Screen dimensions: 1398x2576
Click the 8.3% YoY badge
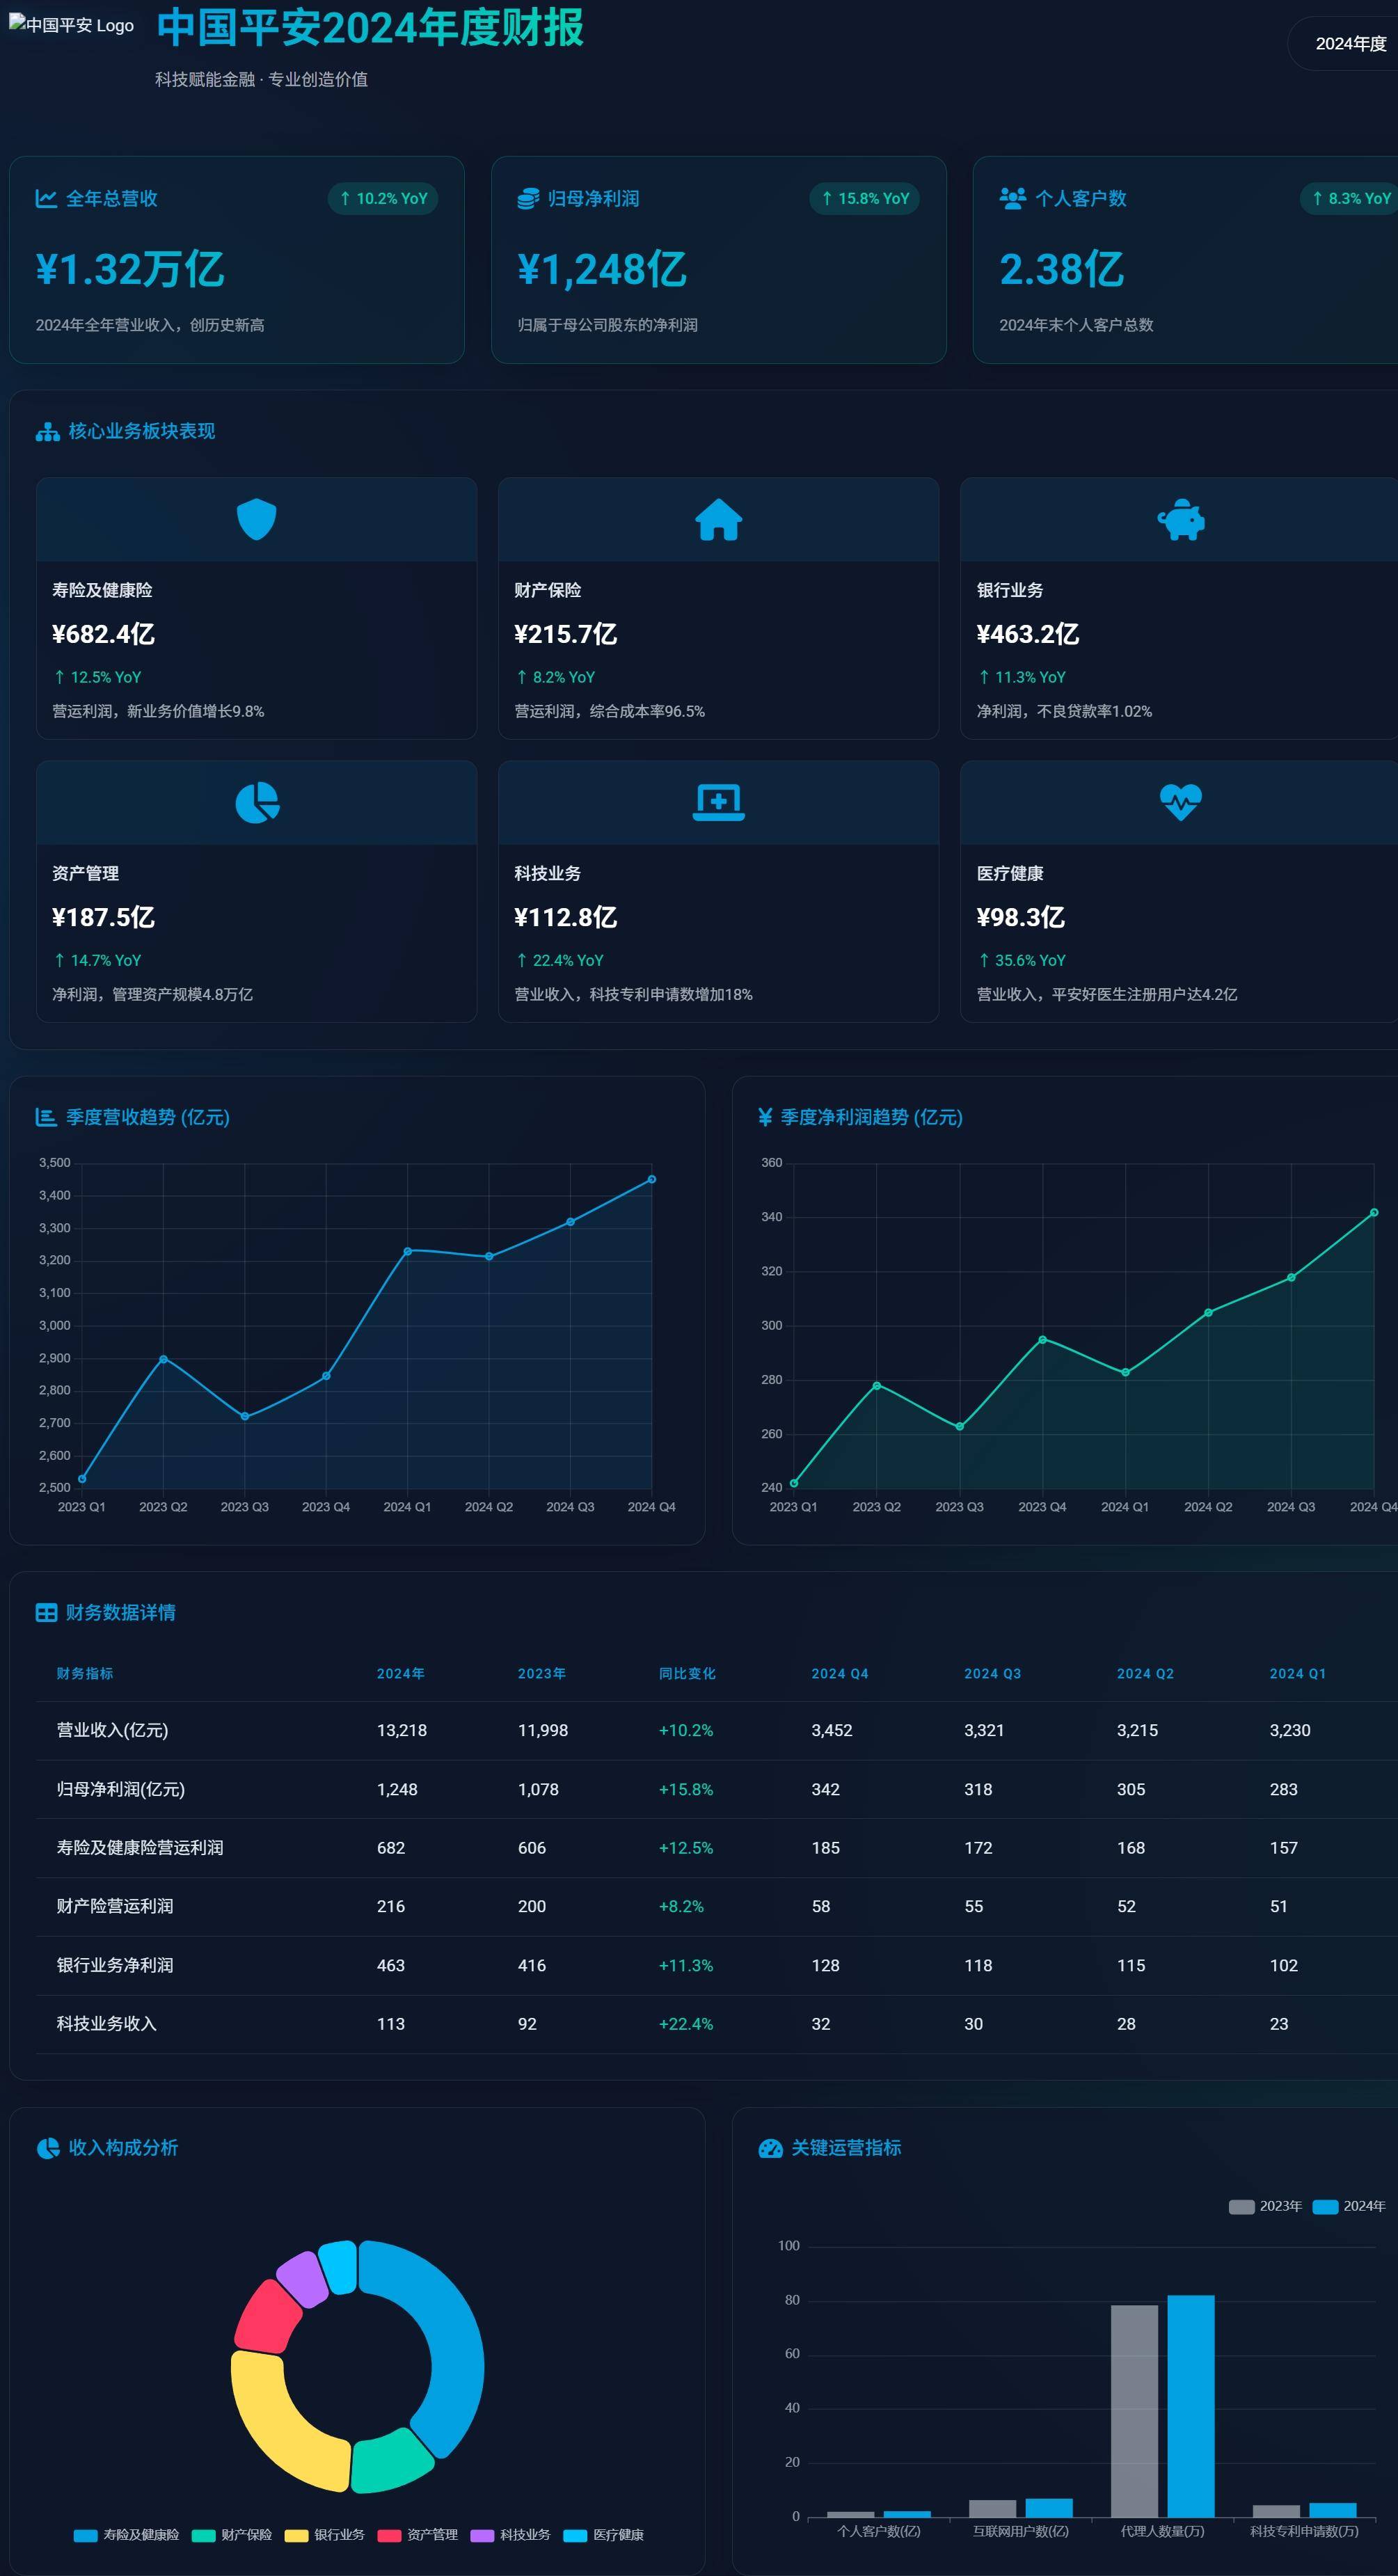tap(1350, 198)
